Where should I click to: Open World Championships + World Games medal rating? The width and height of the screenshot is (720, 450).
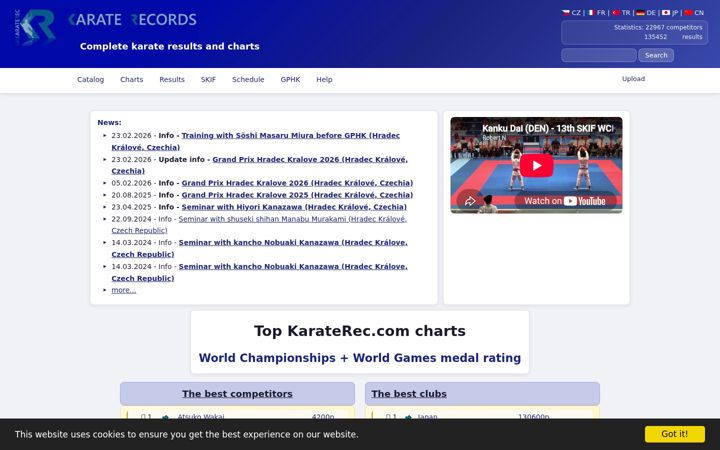click(x=360, y=358)
